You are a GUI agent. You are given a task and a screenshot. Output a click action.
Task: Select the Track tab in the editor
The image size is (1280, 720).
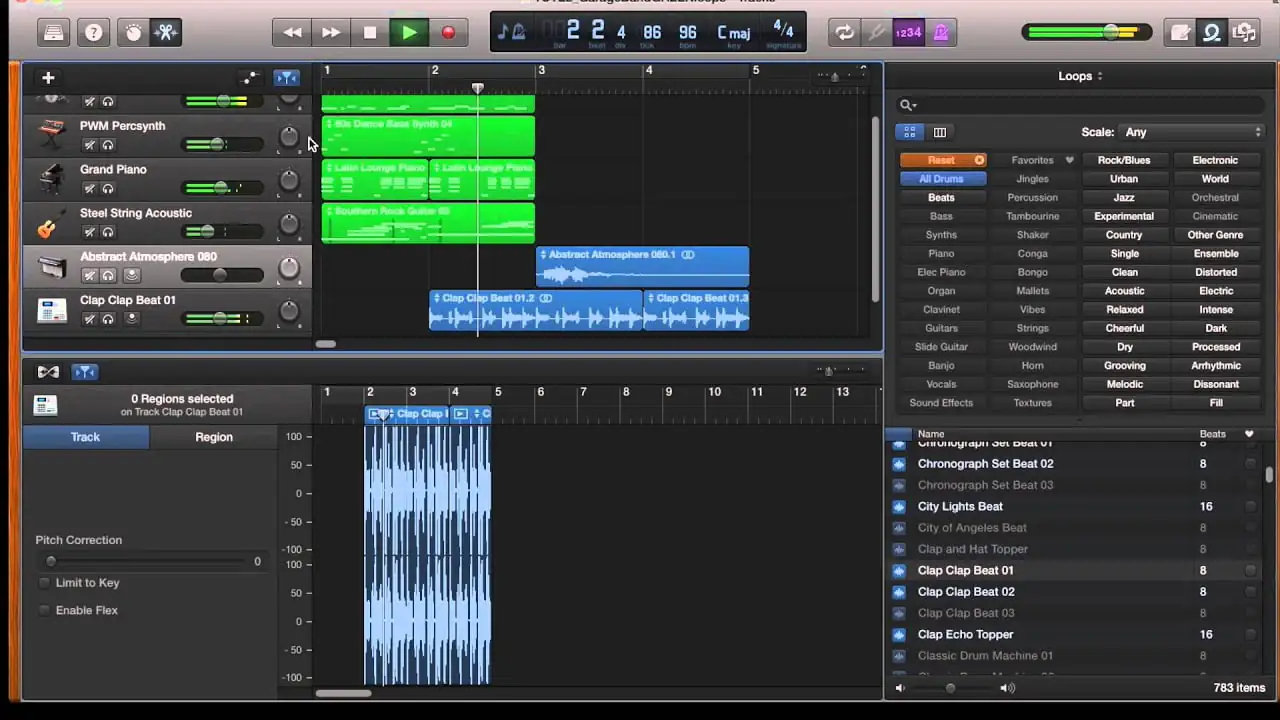tap(85, 436)
